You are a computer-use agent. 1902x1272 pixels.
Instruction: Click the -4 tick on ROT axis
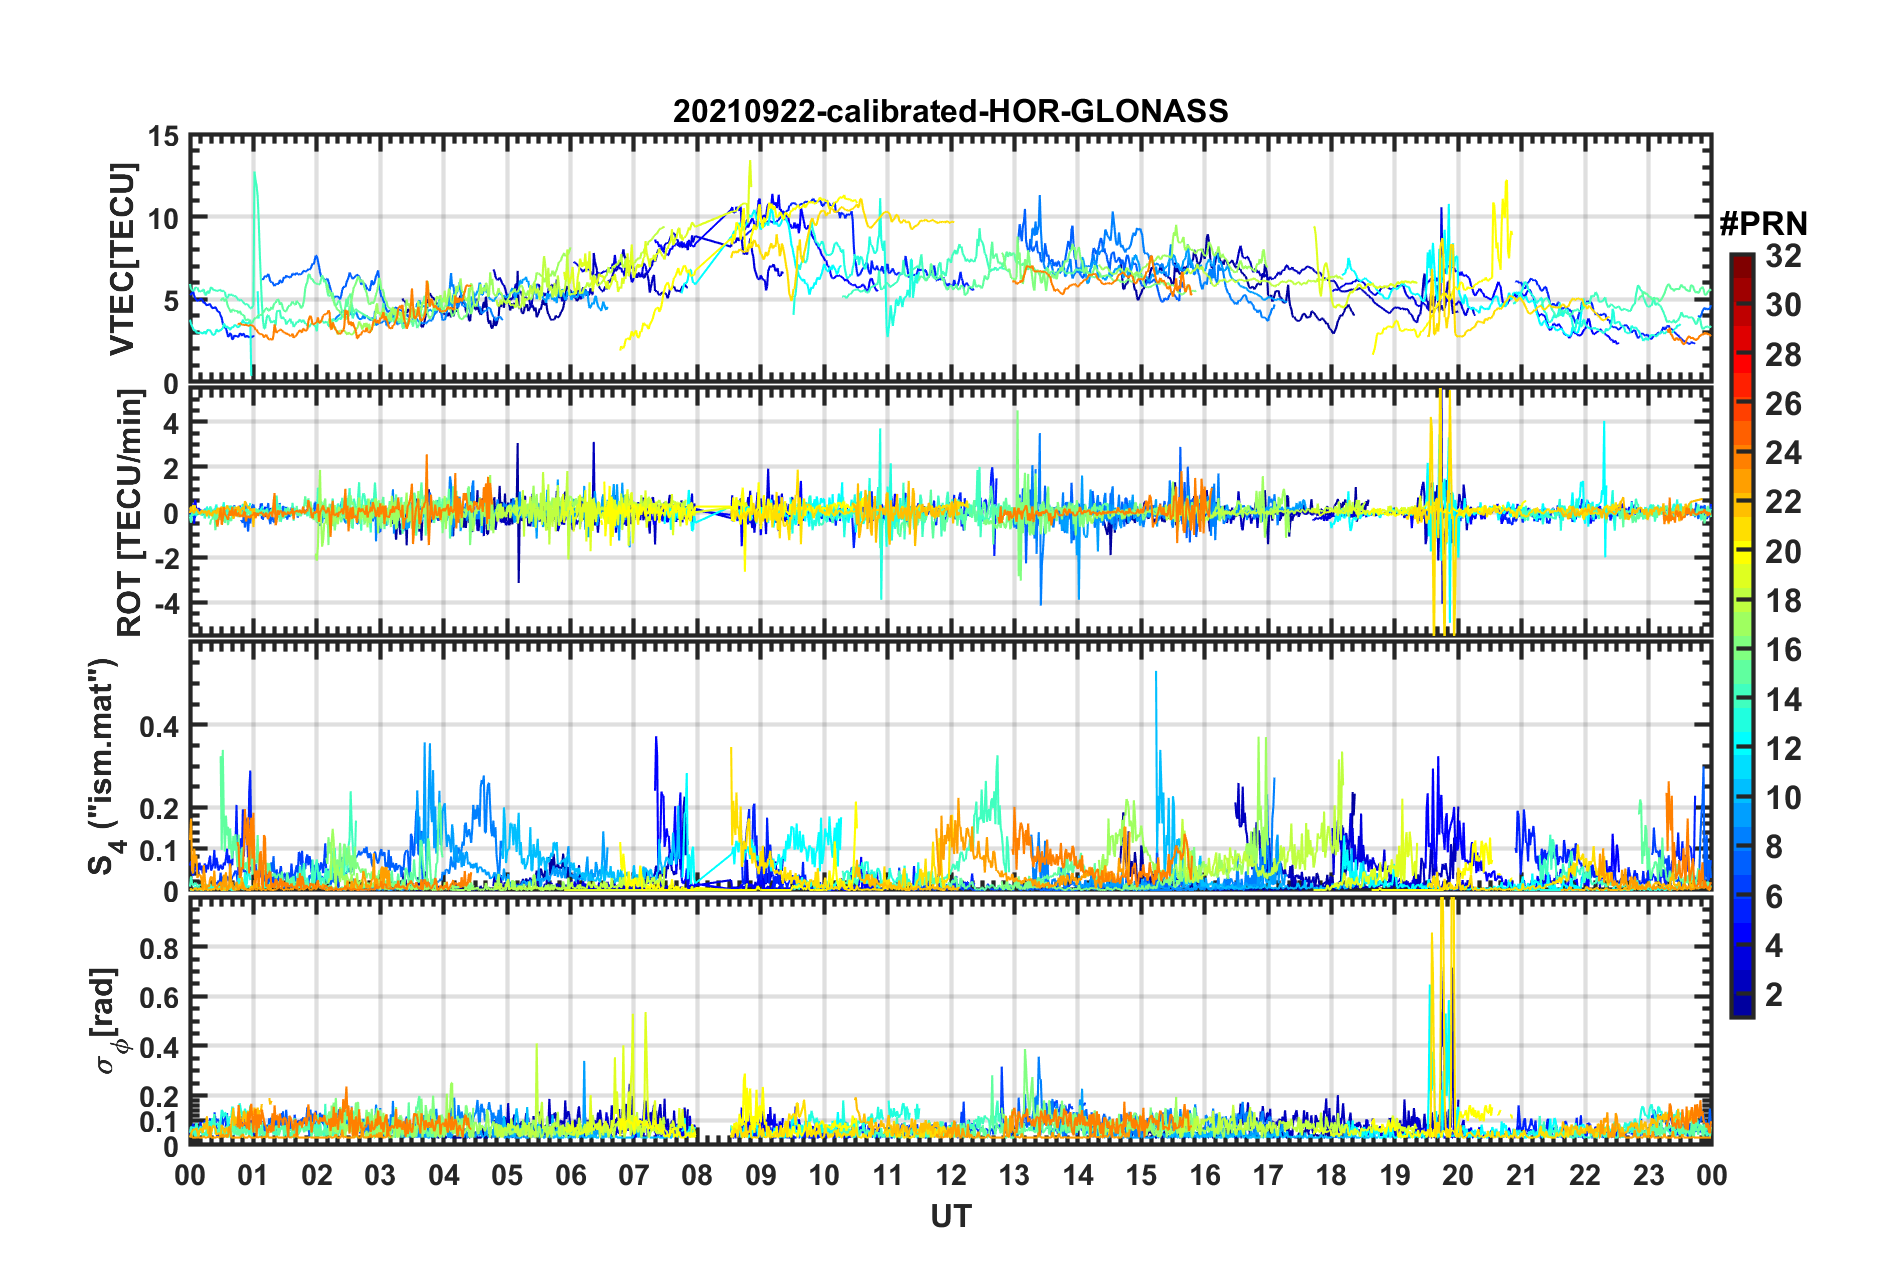[x=164, y=603]
